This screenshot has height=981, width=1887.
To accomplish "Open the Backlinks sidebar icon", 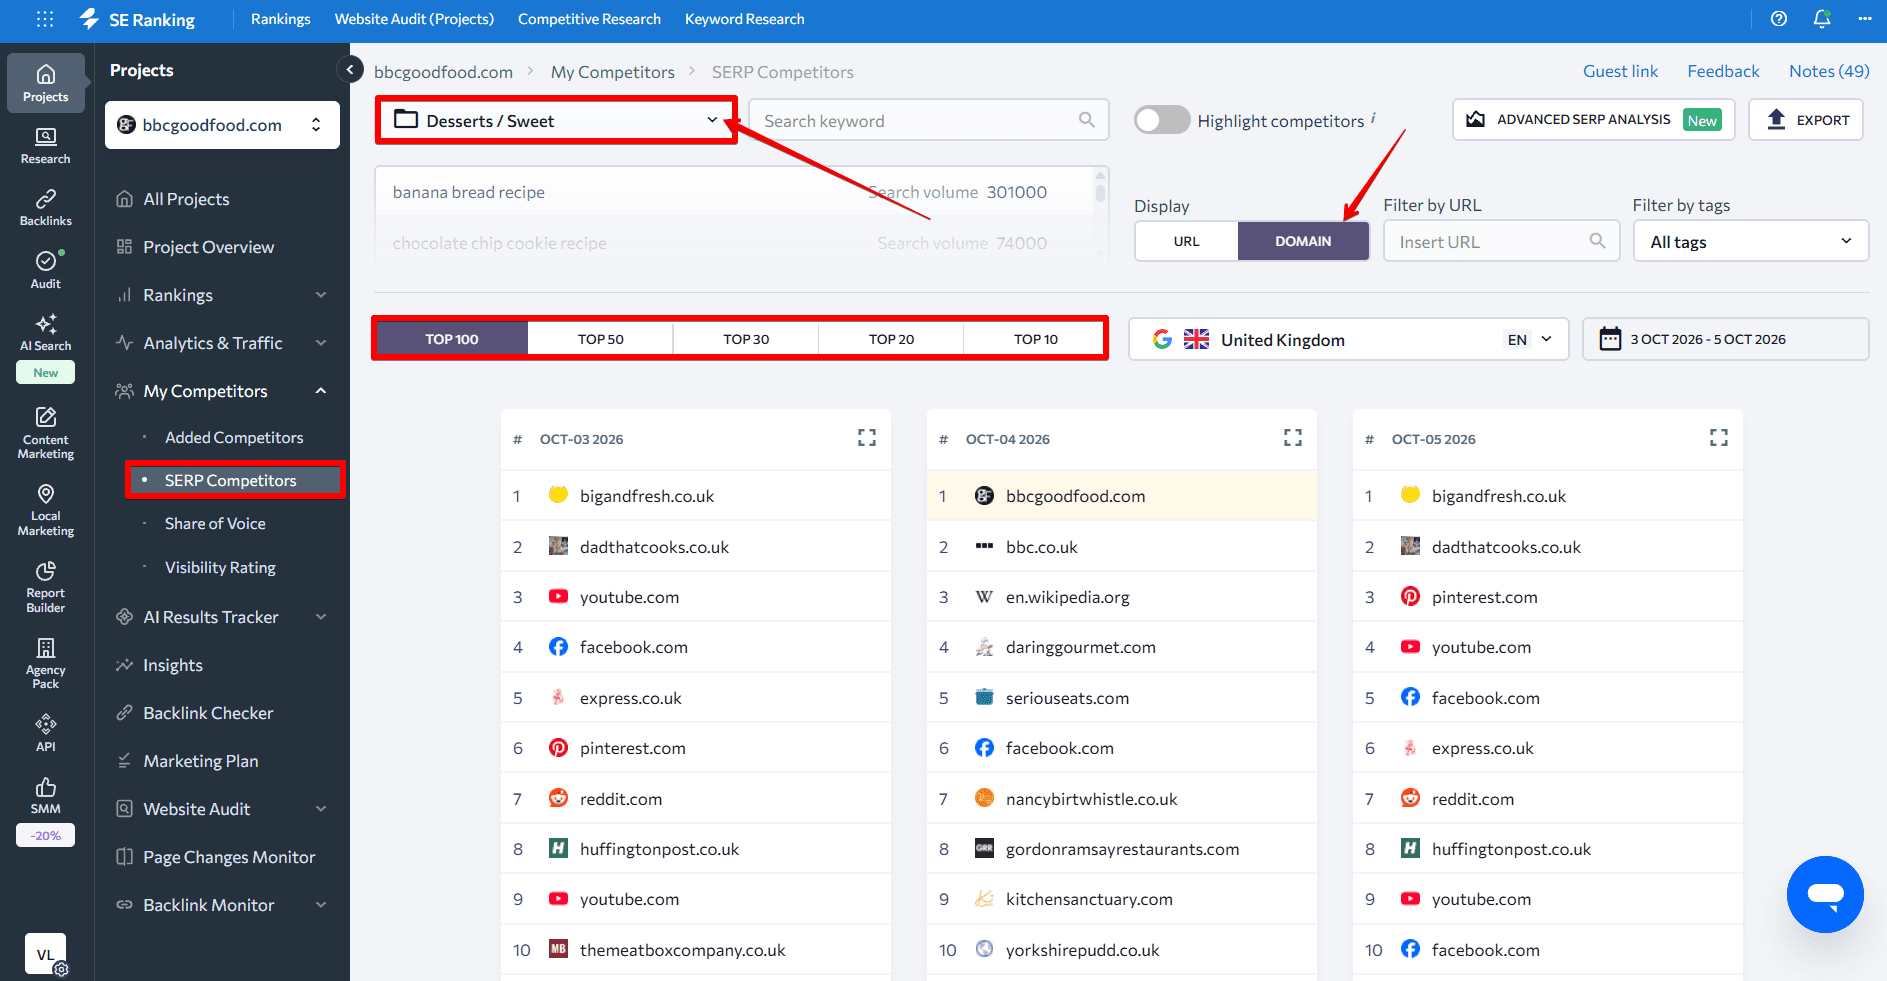I will tap(46, 208).
